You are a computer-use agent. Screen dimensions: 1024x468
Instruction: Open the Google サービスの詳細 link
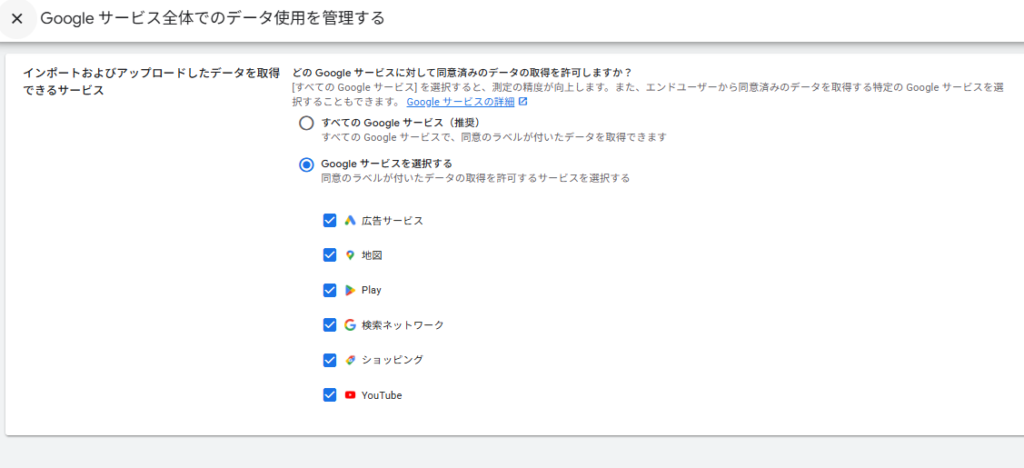460,102
